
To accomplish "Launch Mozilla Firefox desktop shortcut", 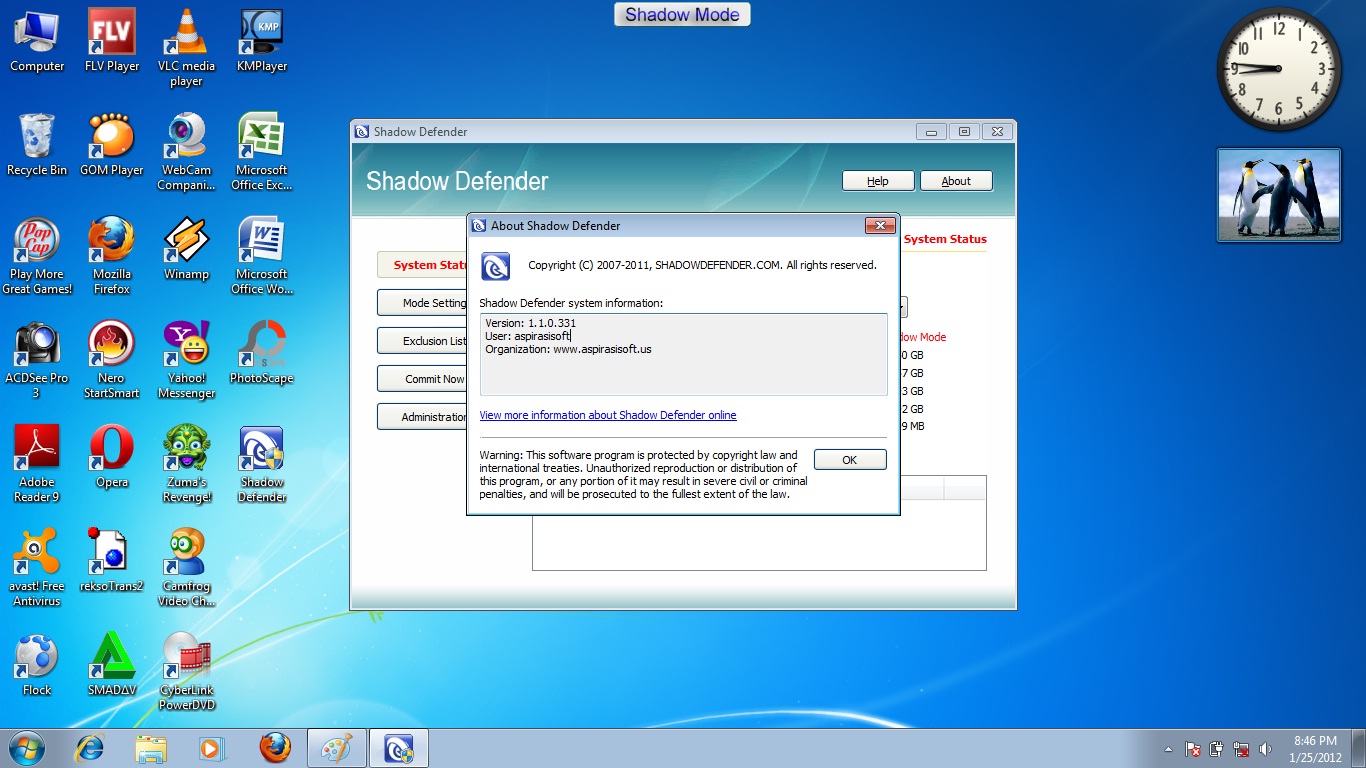I will (112, 256).
